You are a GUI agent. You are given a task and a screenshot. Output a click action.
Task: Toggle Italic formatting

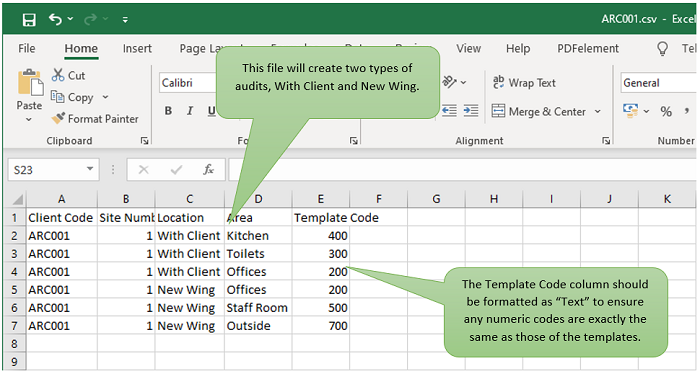coord(190,111)
